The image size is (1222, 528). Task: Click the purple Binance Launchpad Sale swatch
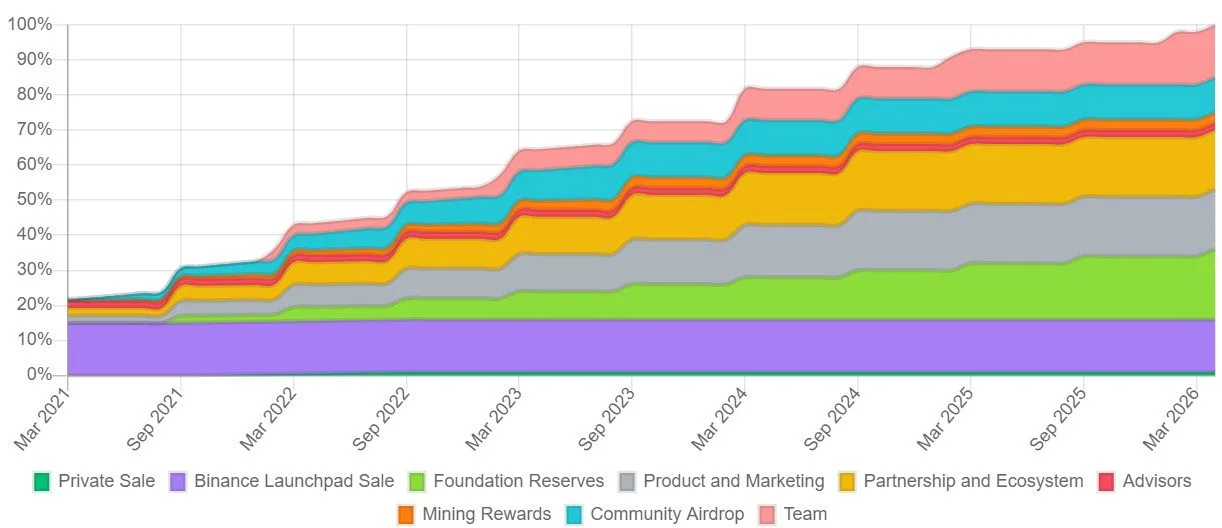(178, 482)
